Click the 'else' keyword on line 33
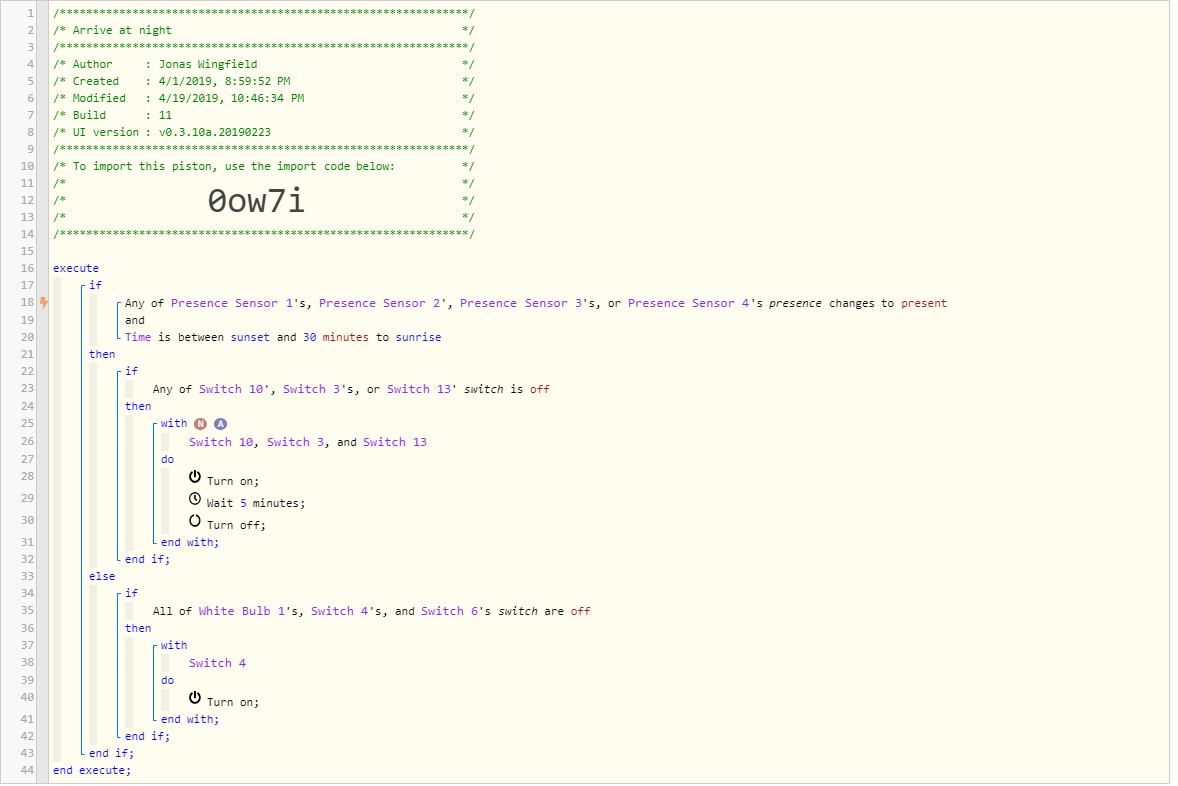Viewport: 1178px width, 786px height. pyautogui.click(x=102, y=576)
